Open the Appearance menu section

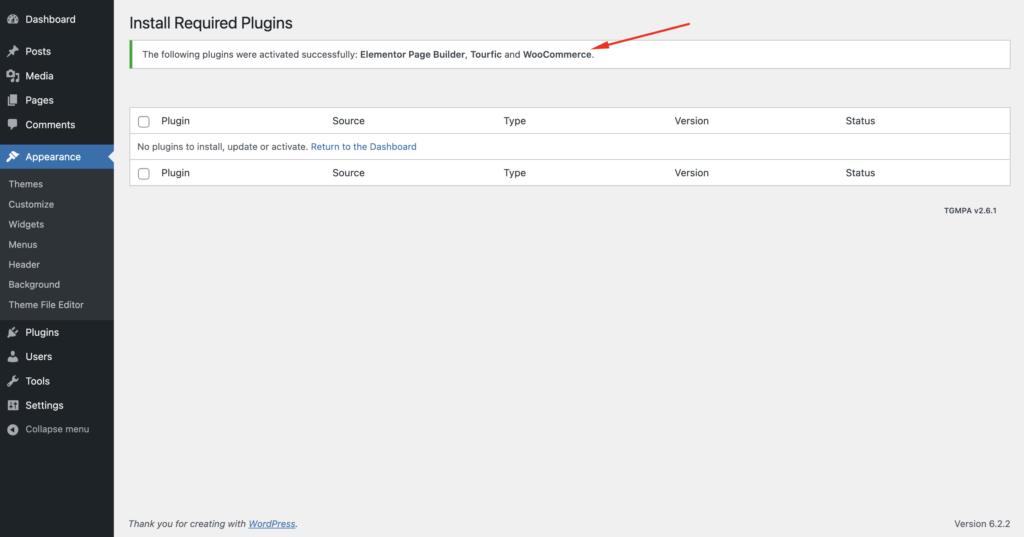click(x=57, y=157)
